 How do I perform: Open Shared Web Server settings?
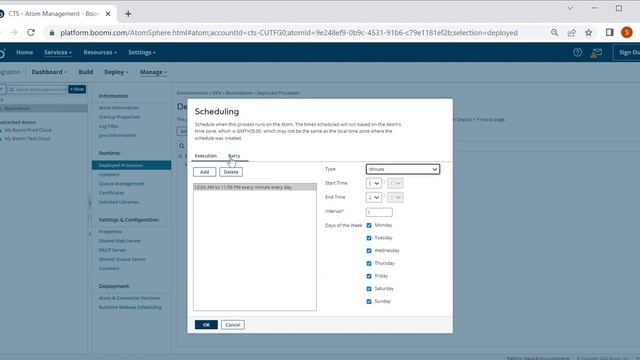pyautogui.click(x=120, y=241)
